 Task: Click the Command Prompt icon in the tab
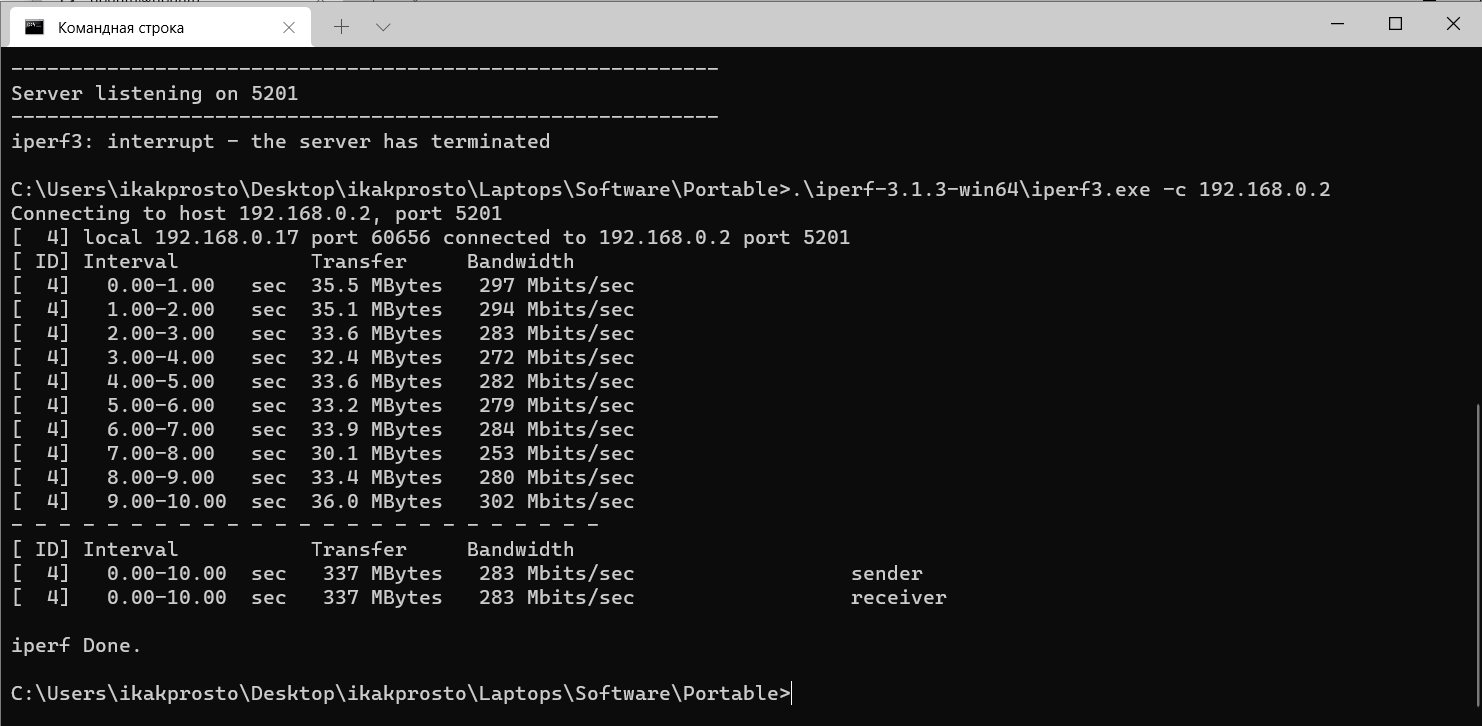[35, 27]
